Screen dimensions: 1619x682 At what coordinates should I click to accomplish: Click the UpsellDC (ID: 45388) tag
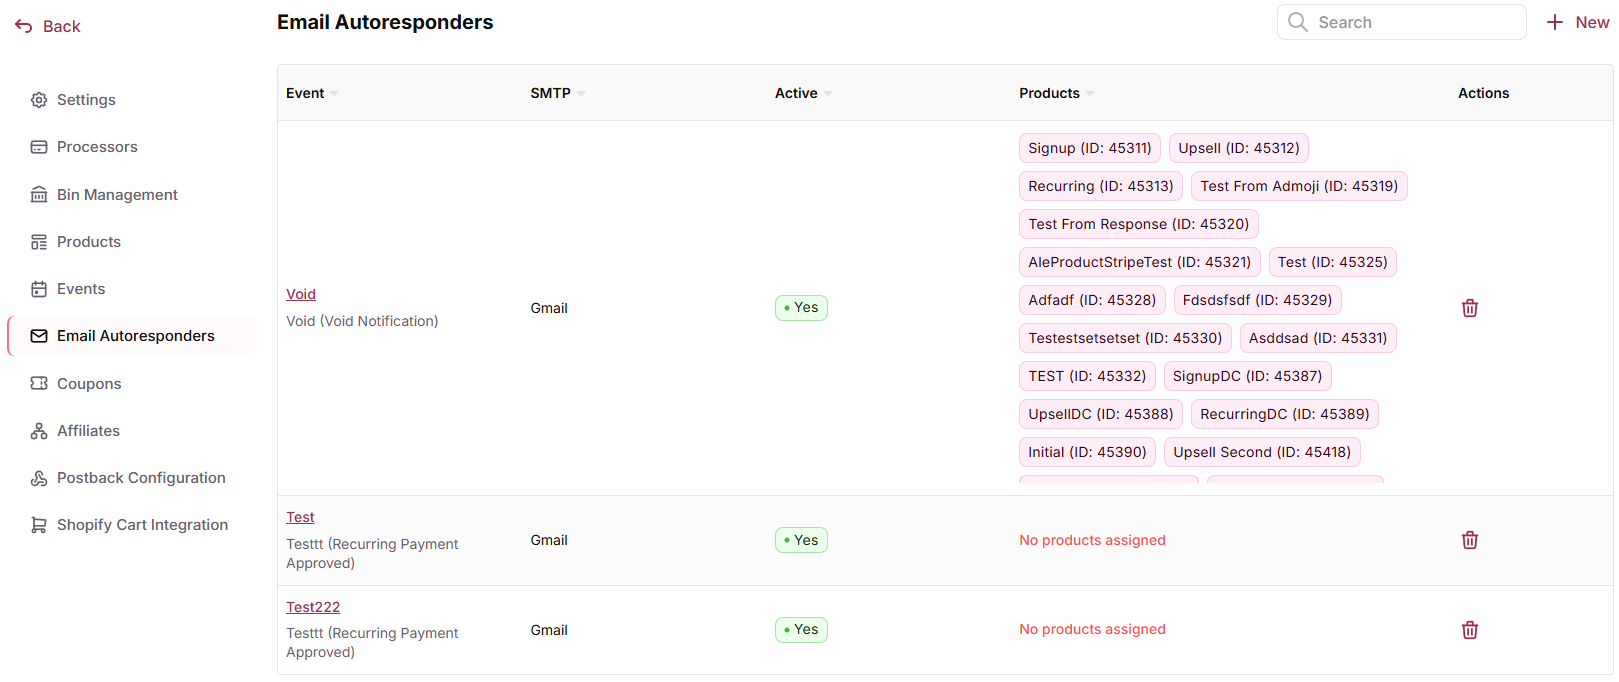1101,414
